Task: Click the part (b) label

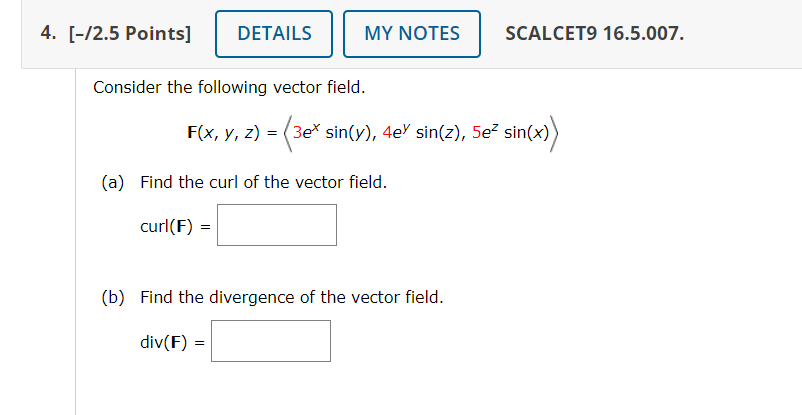Action: tap(113, 297)
